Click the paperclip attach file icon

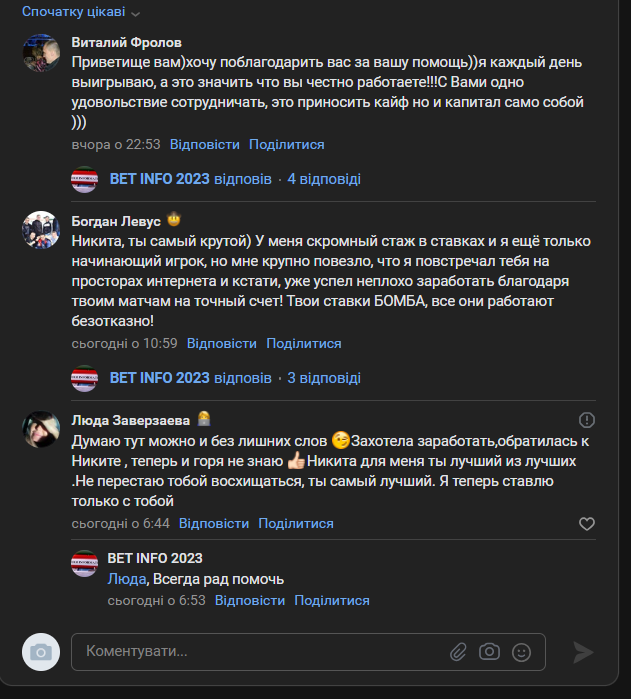click(x=458, y=652)
